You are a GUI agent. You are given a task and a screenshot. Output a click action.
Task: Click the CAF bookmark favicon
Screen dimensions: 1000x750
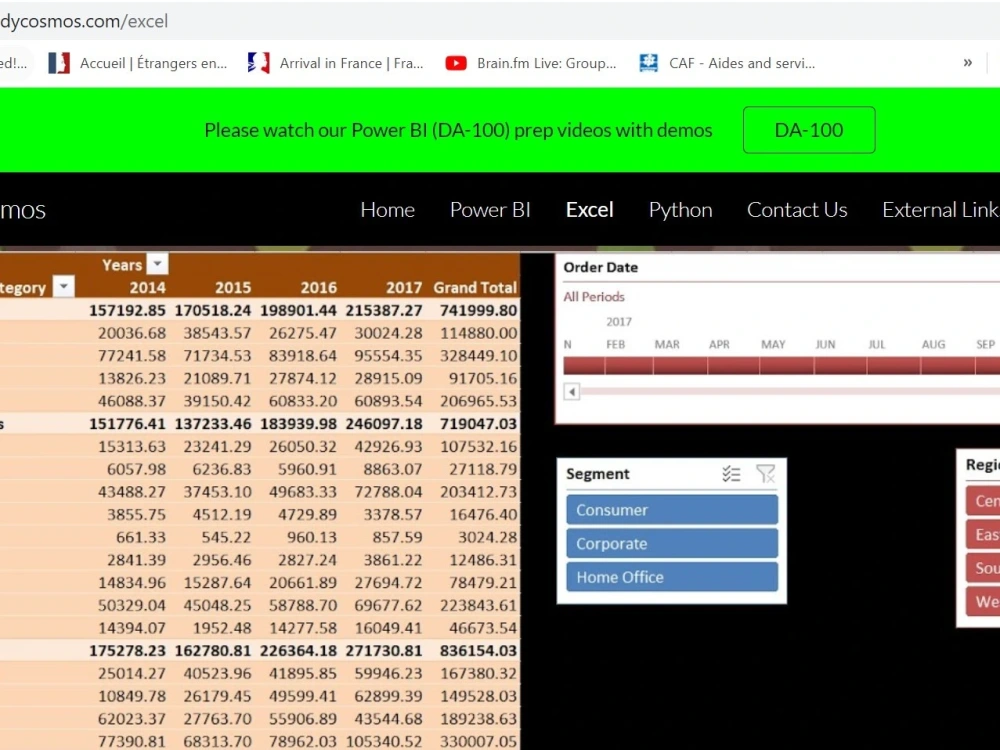coord(649,62)
